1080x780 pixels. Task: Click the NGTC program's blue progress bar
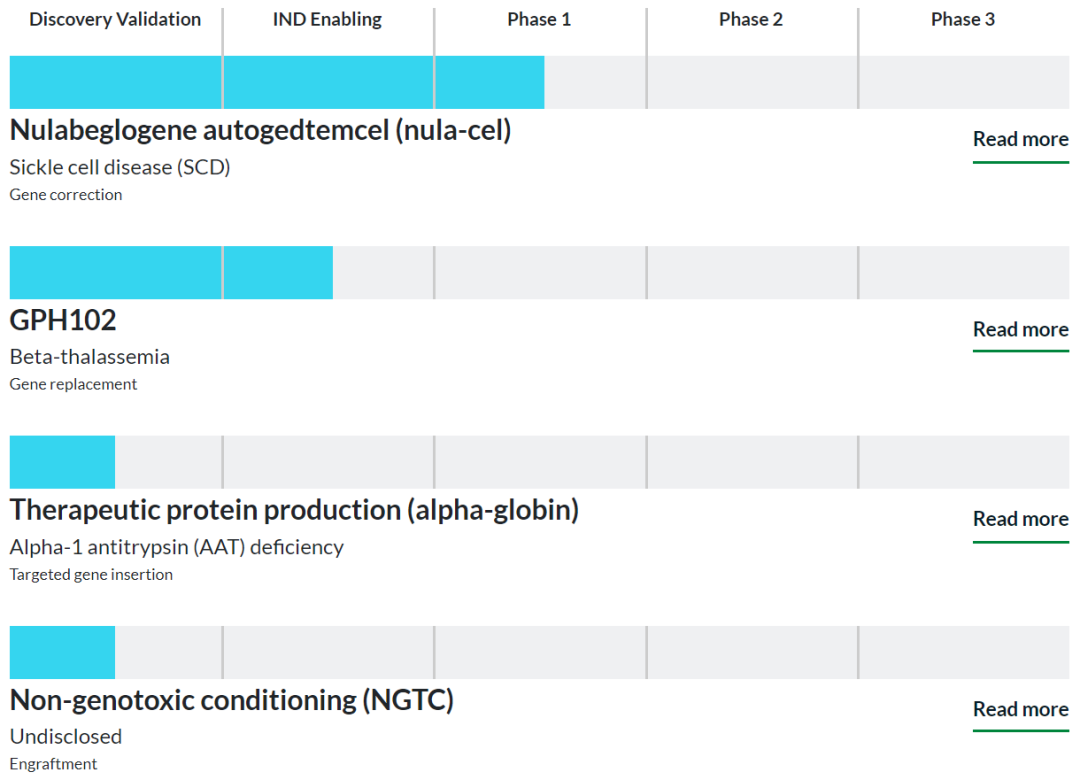pyautogui.click(x=62, y=652)
